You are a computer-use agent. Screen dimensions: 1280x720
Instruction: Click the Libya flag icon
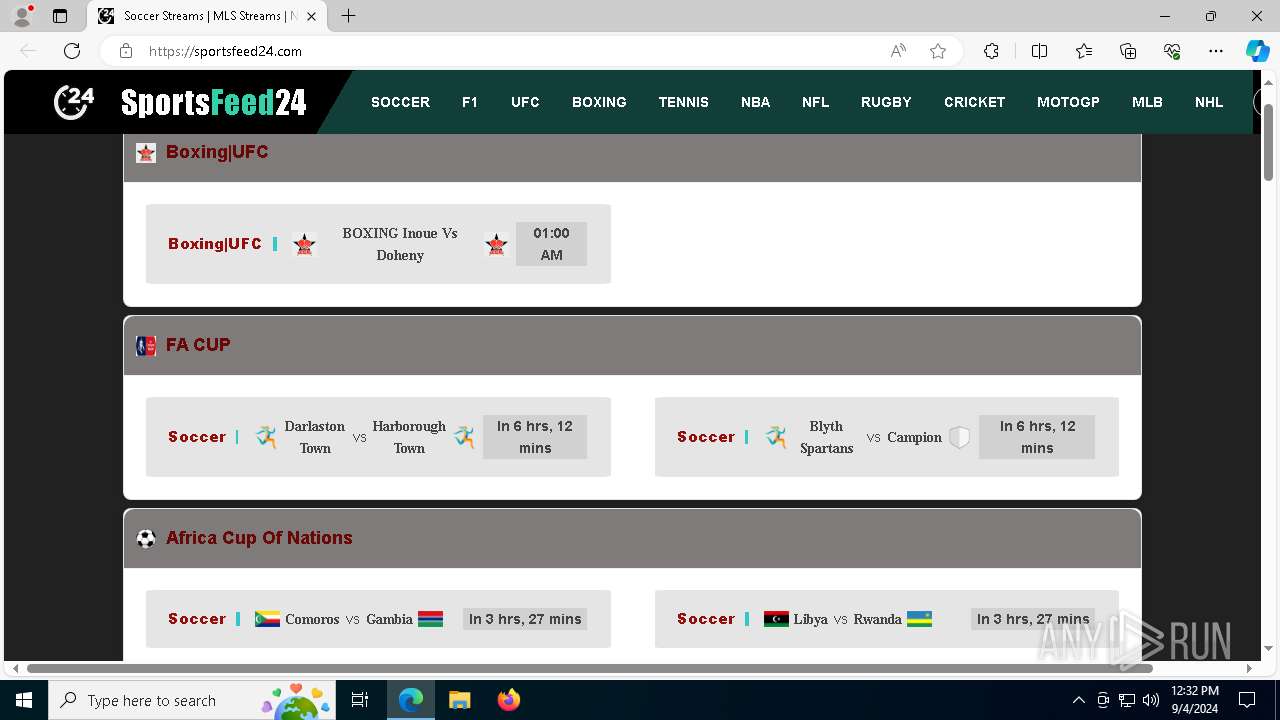pyautogui.click(x=776, y=619)
